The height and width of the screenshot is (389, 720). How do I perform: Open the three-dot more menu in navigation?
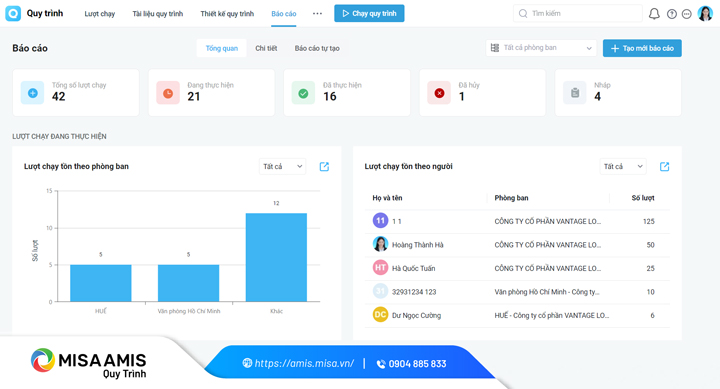click(317, 13)
